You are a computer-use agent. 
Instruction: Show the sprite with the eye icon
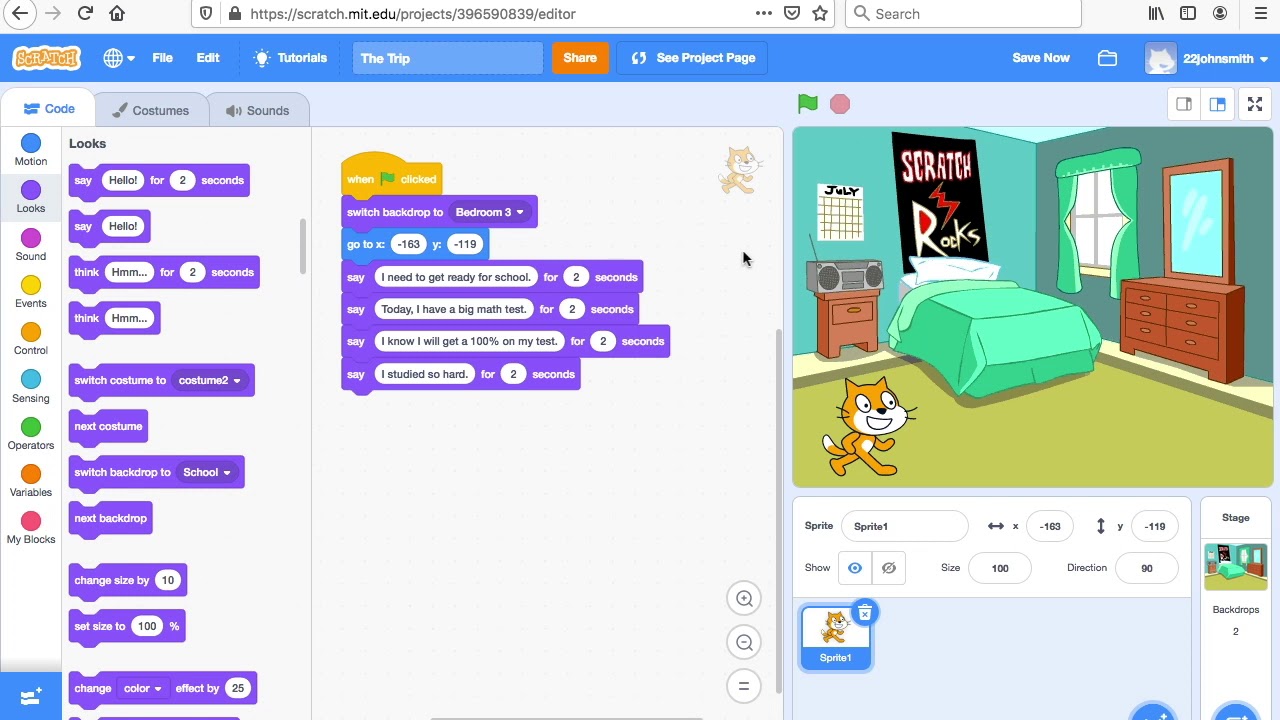(x=855, y=568)
